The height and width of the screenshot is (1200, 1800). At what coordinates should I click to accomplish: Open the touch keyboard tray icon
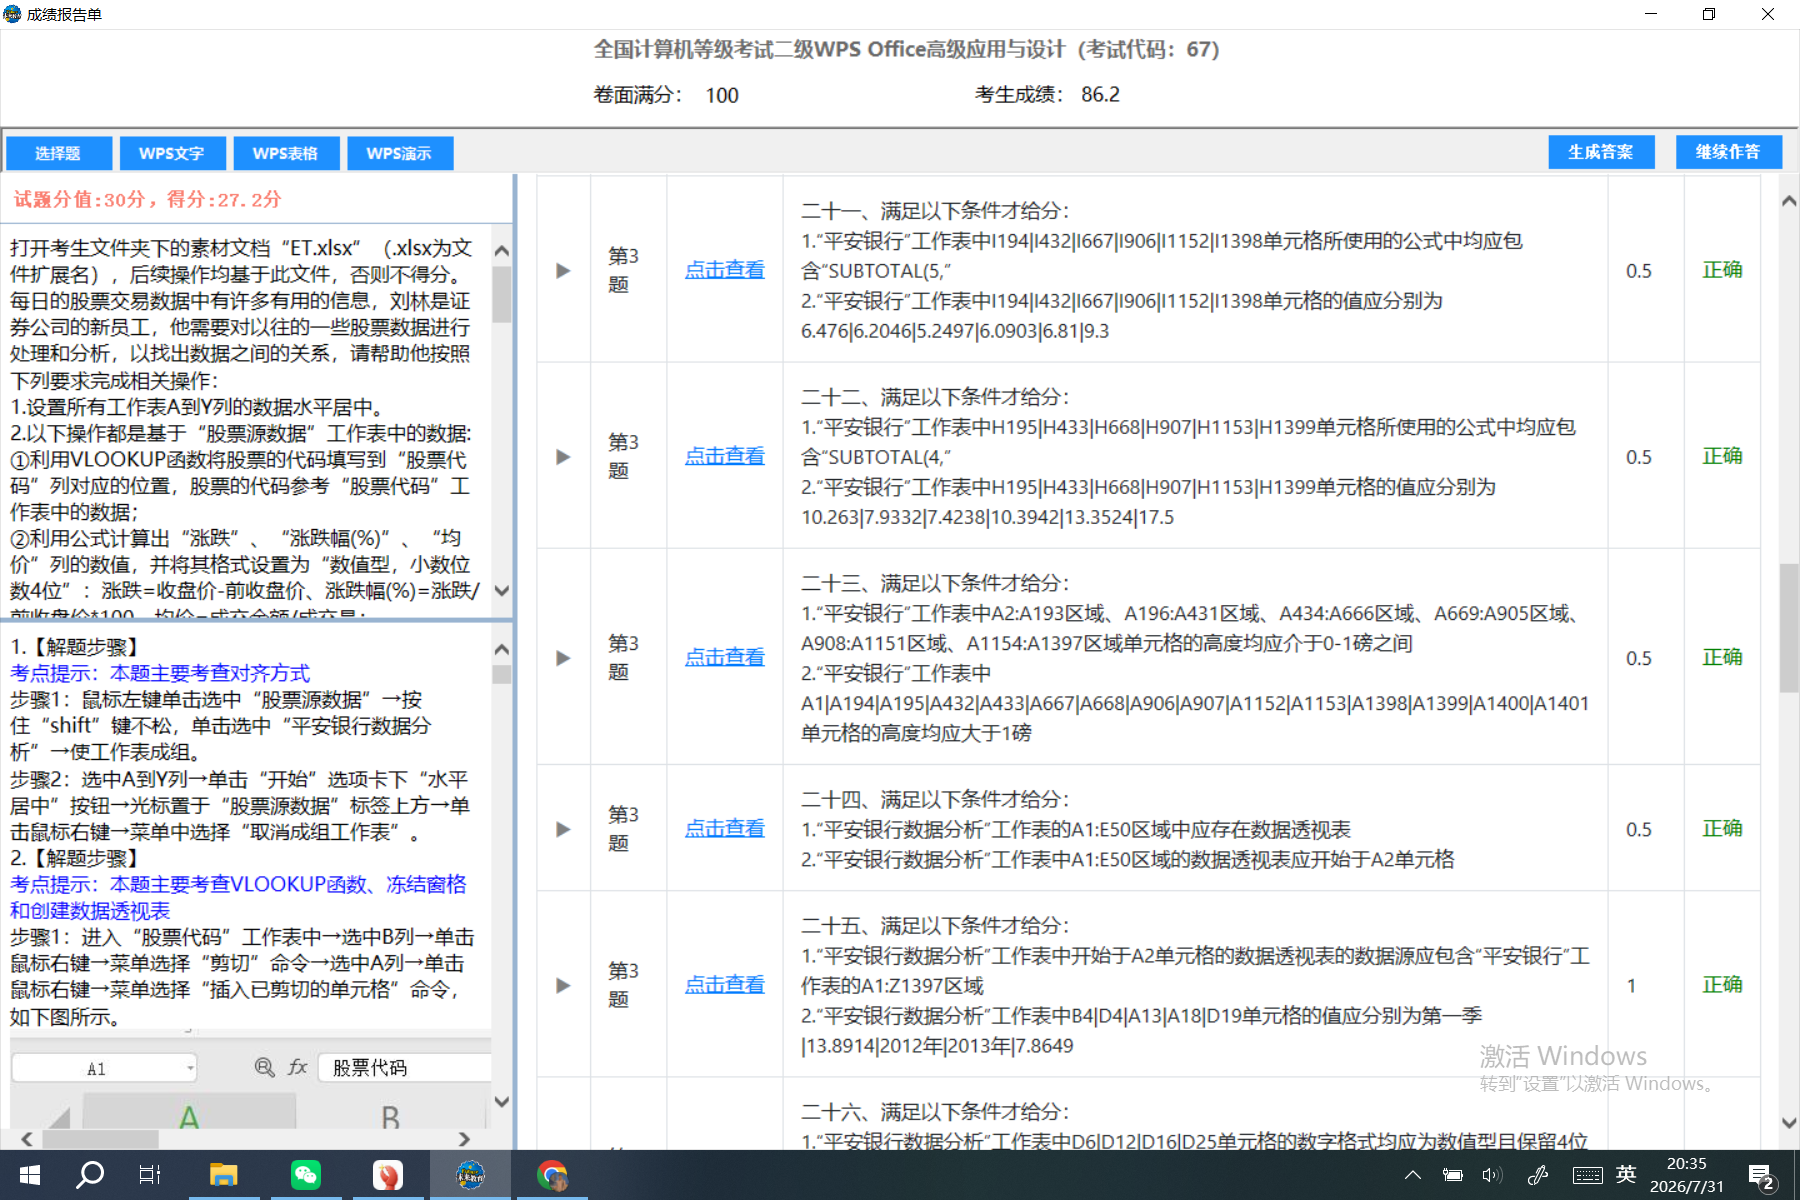[1587, 1175]
